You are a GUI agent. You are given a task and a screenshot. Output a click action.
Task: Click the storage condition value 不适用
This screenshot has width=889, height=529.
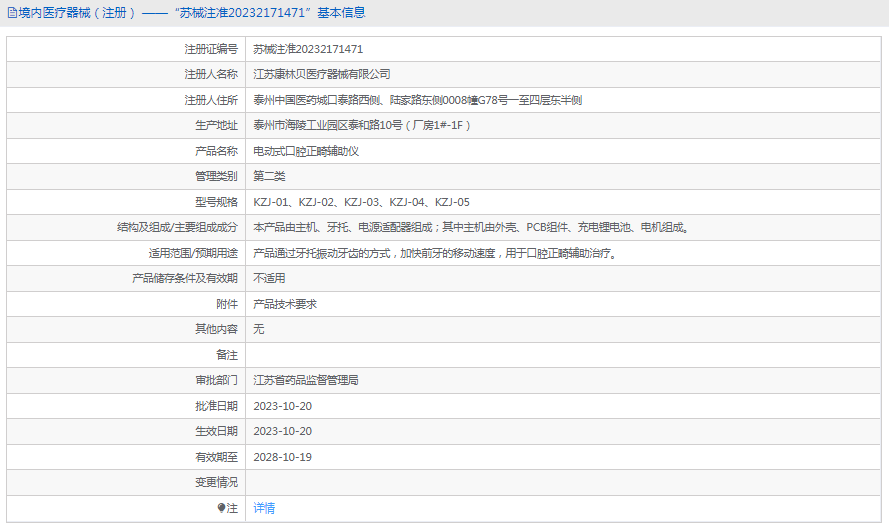coord(269,278)
